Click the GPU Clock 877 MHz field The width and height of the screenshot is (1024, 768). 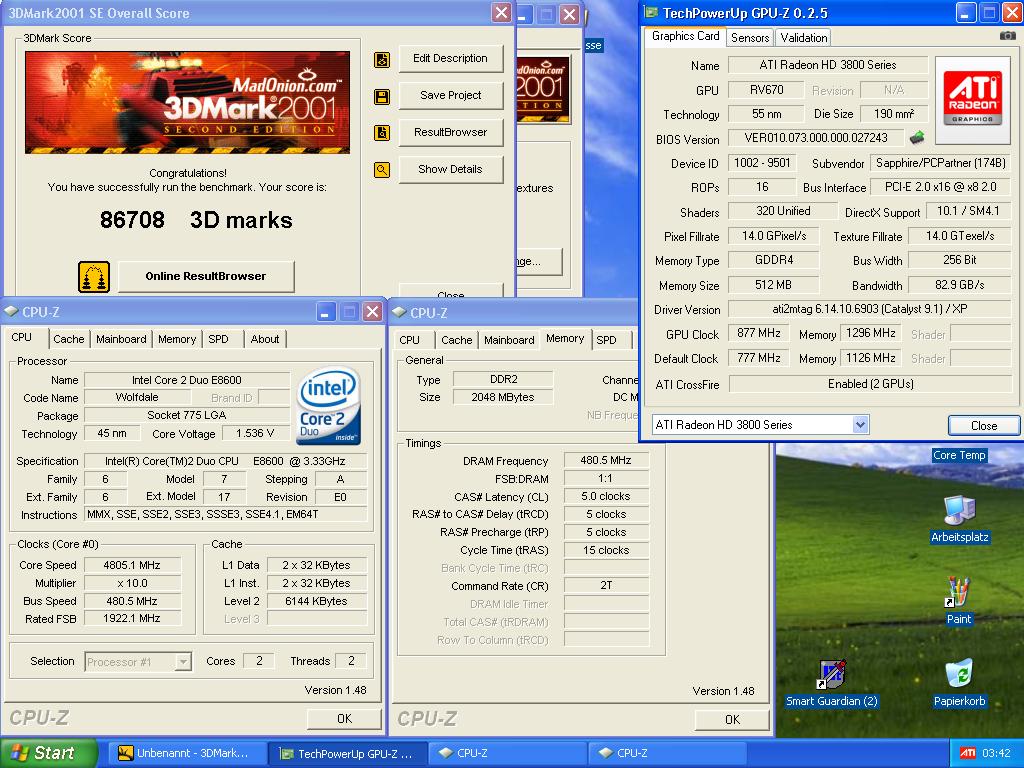click(x=759, y=333)
